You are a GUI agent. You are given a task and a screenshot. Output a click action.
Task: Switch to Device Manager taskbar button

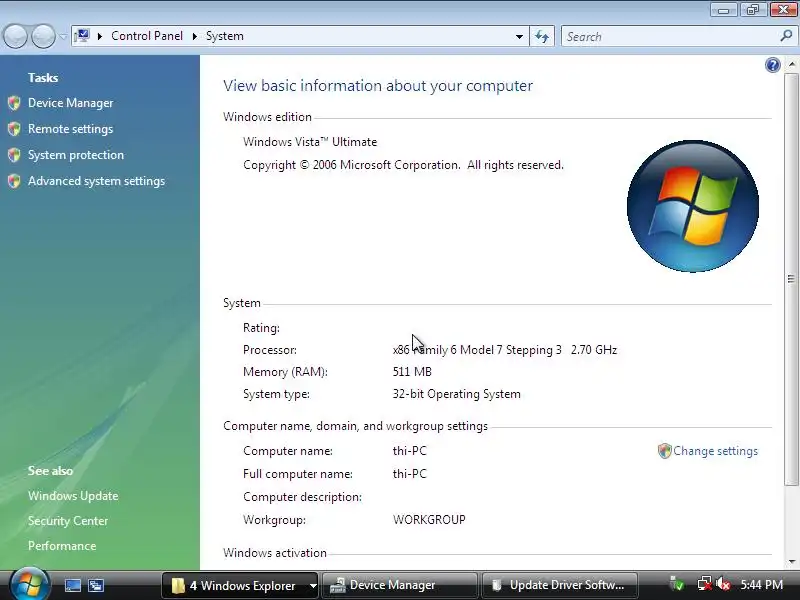tap(400, 585)
